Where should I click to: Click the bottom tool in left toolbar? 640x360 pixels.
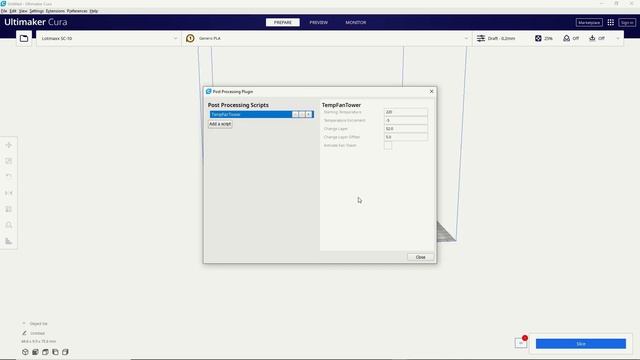tap(9, 241)
